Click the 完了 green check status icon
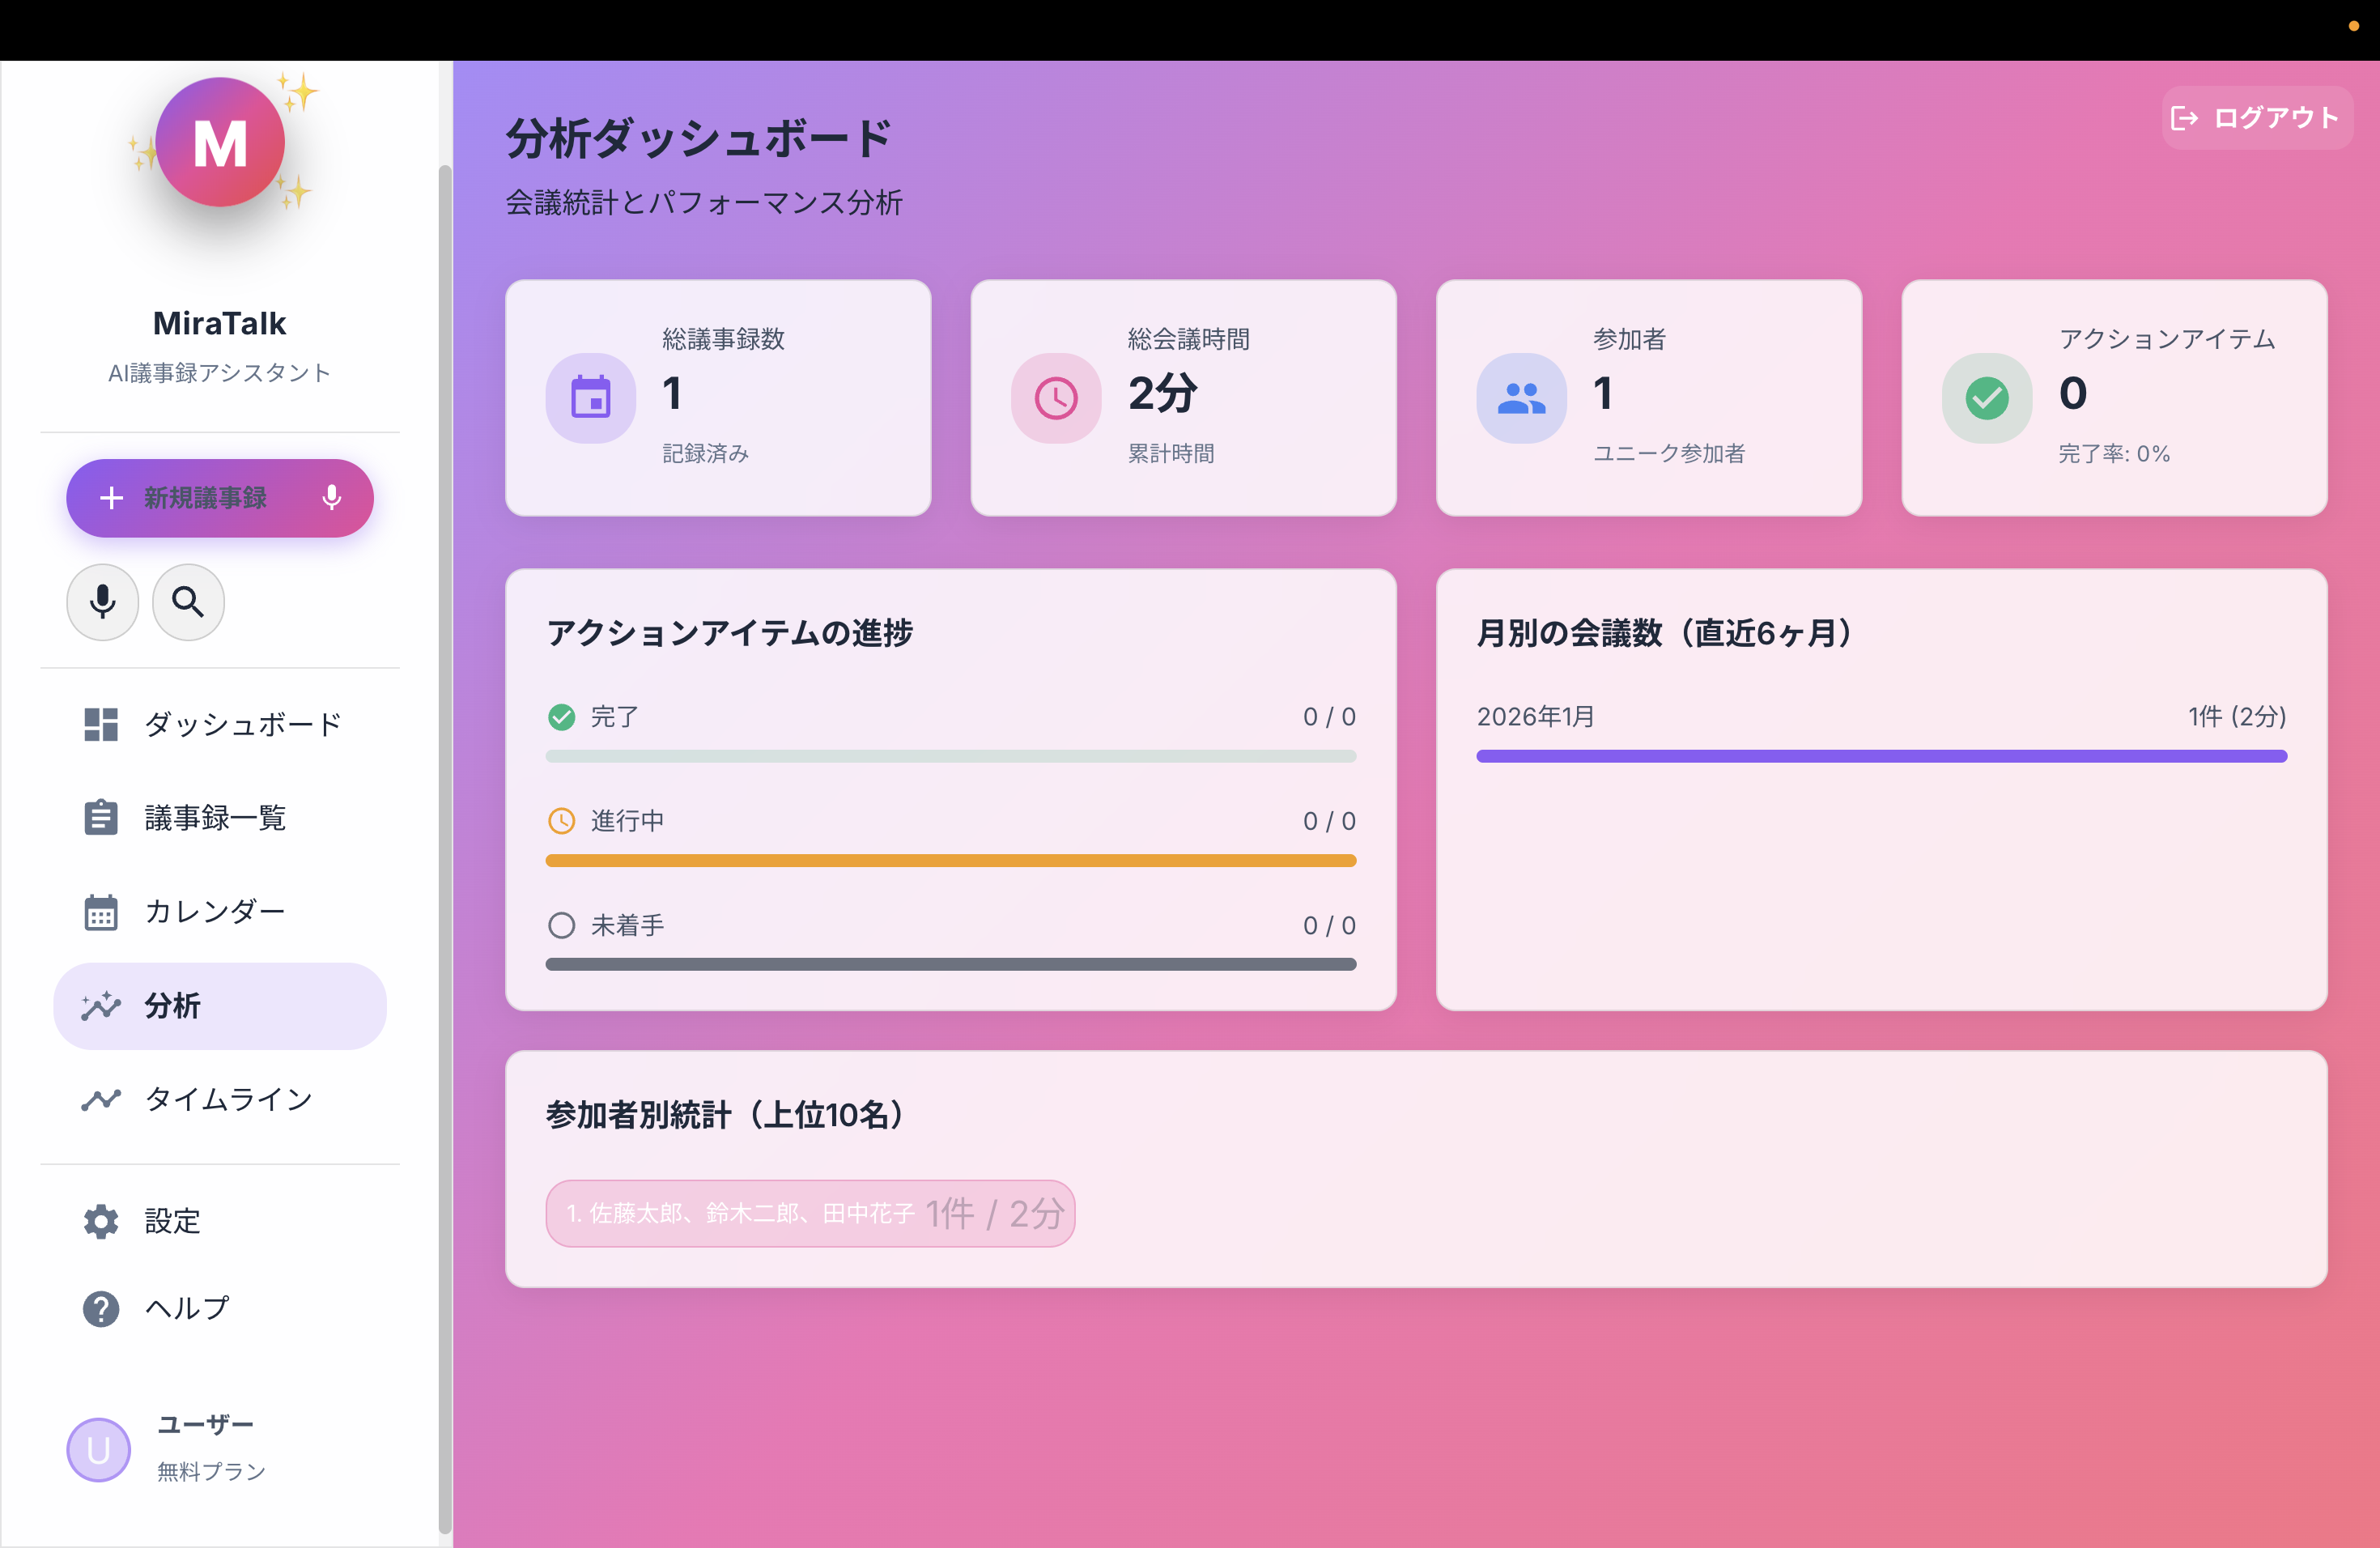 coord(562,717)
